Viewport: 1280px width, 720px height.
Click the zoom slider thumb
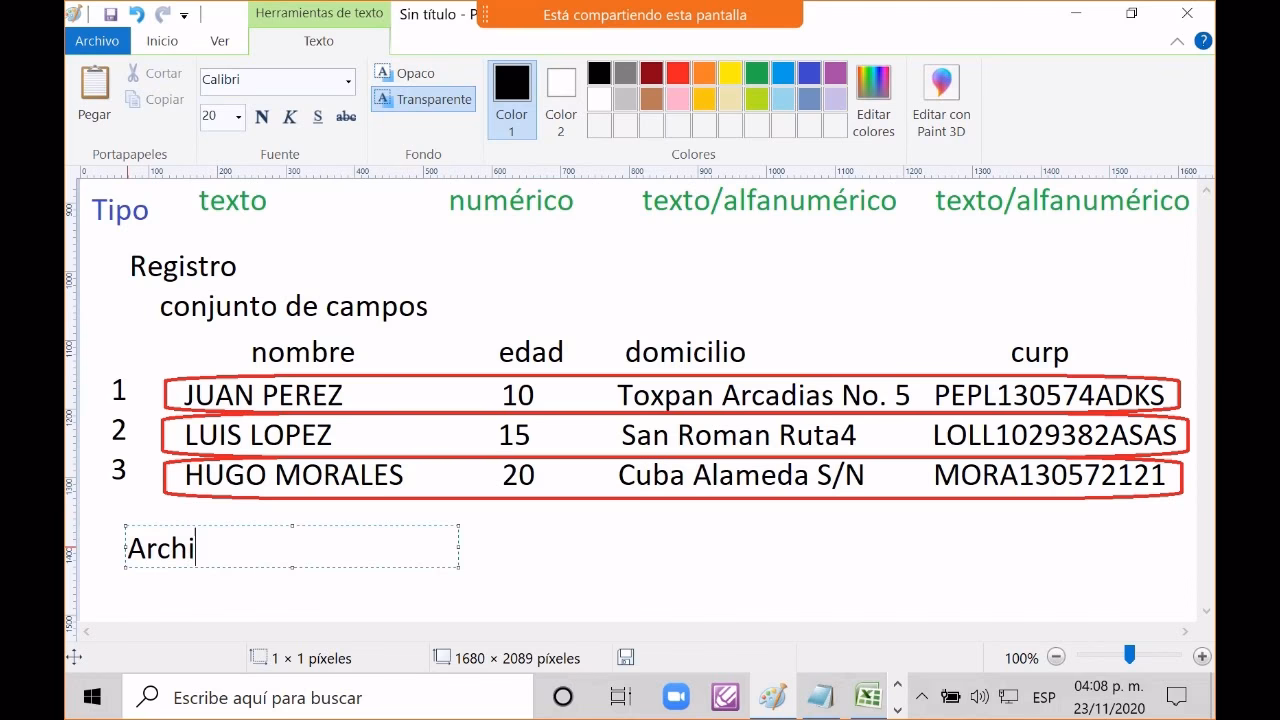[x=1129, y=655]
